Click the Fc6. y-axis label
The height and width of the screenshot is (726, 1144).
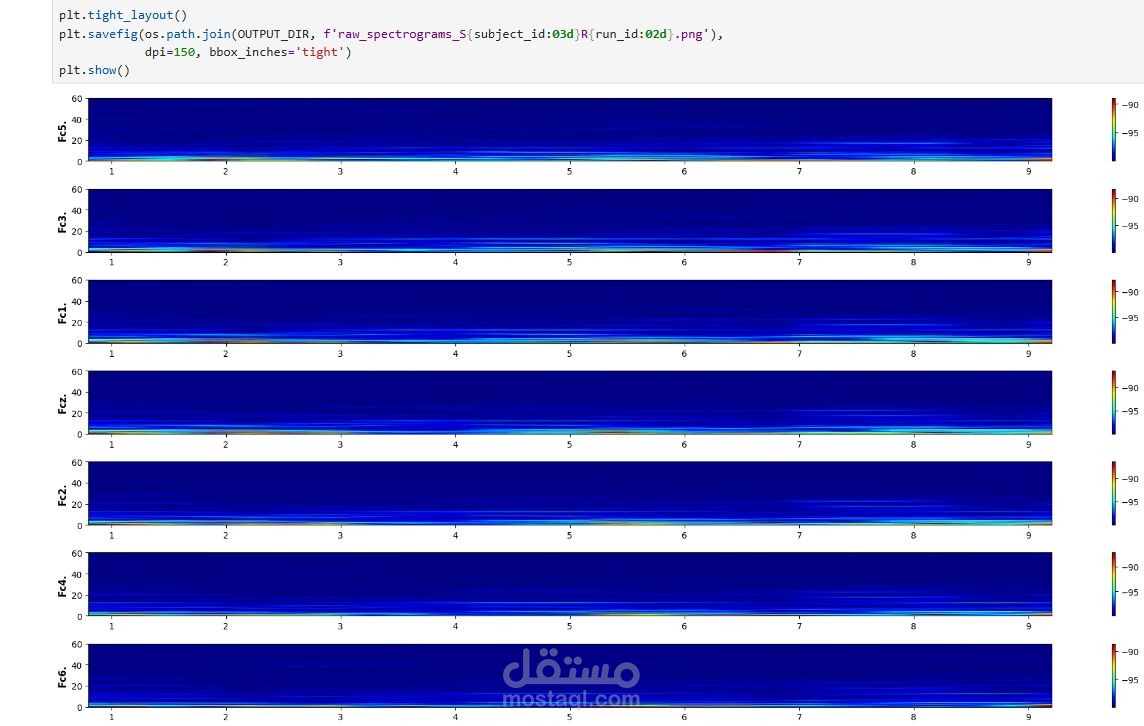coord(63,677)
